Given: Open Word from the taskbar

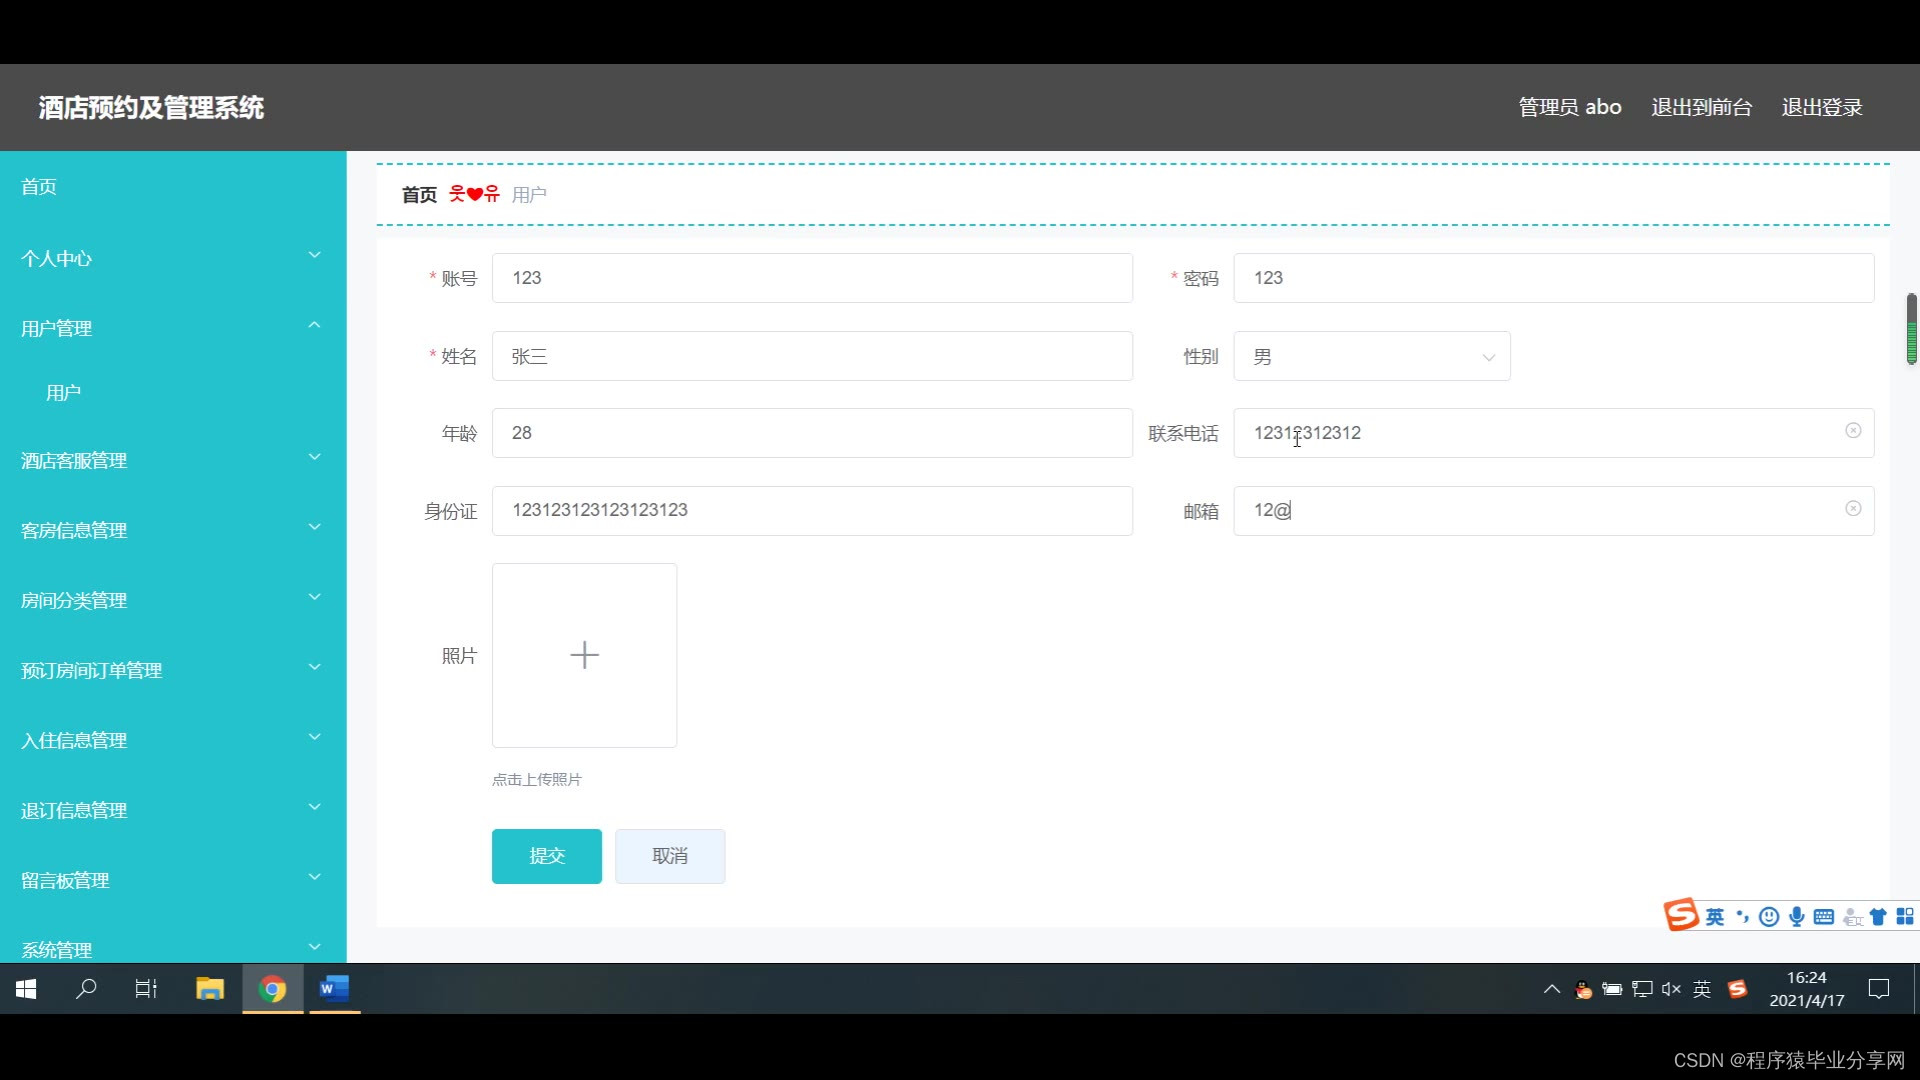Looking at the screenshot, I should pyautogui.click(x=334, y=989).
